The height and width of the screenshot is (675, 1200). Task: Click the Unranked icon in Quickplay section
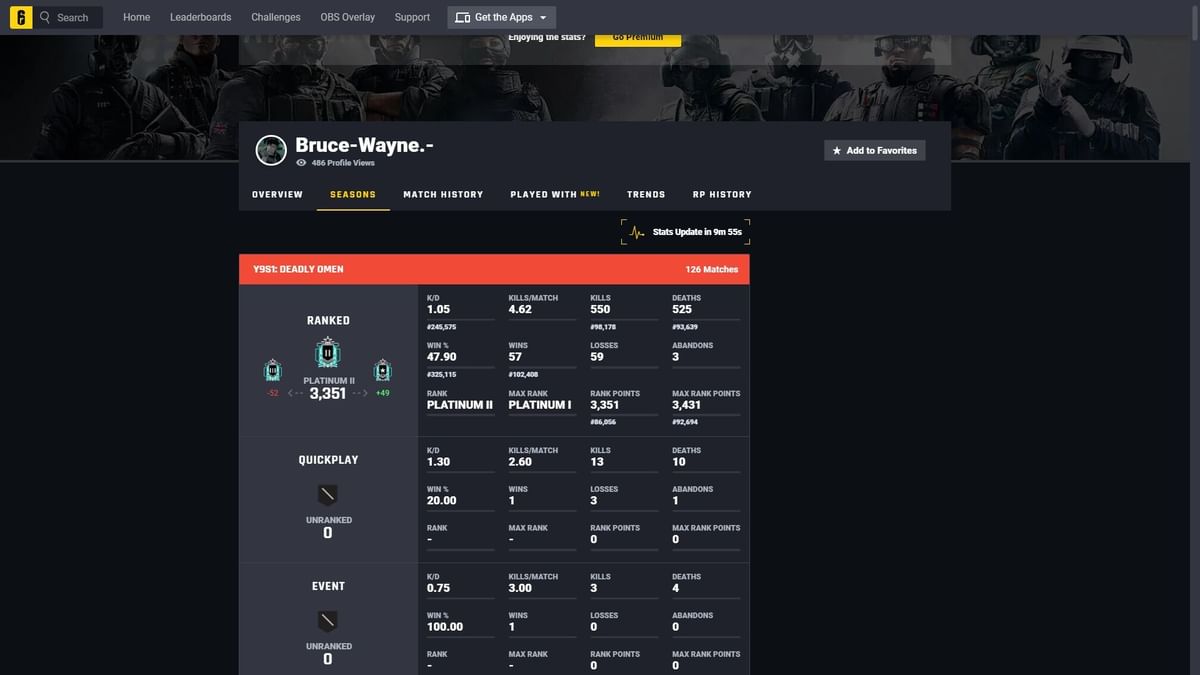tap(327, 493)
